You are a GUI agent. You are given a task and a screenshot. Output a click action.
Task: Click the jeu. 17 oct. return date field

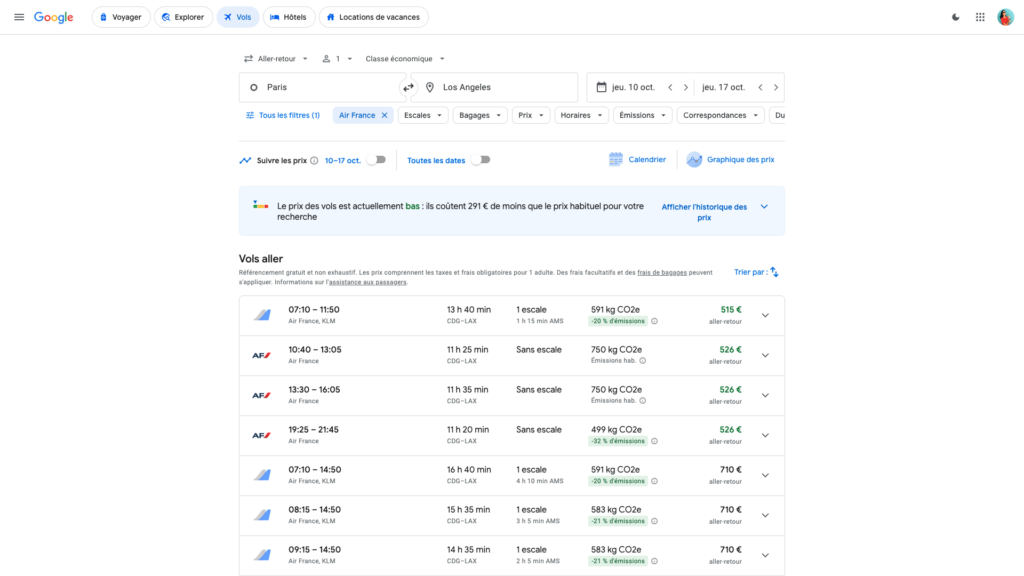724,88
